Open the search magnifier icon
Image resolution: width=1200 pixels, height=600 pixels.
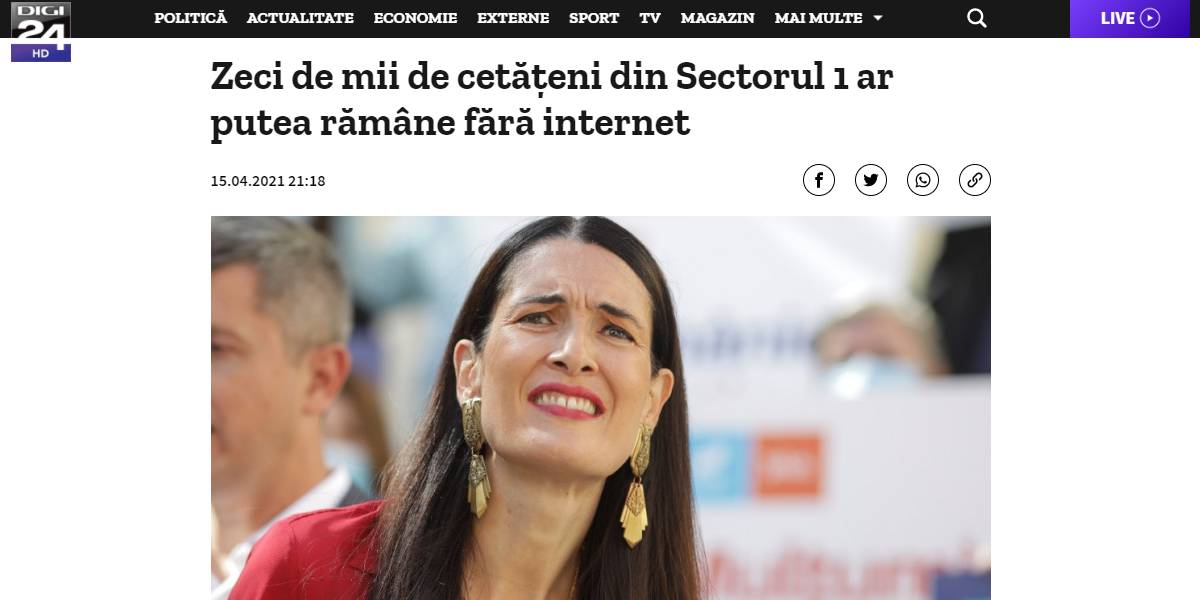point(977,18)
